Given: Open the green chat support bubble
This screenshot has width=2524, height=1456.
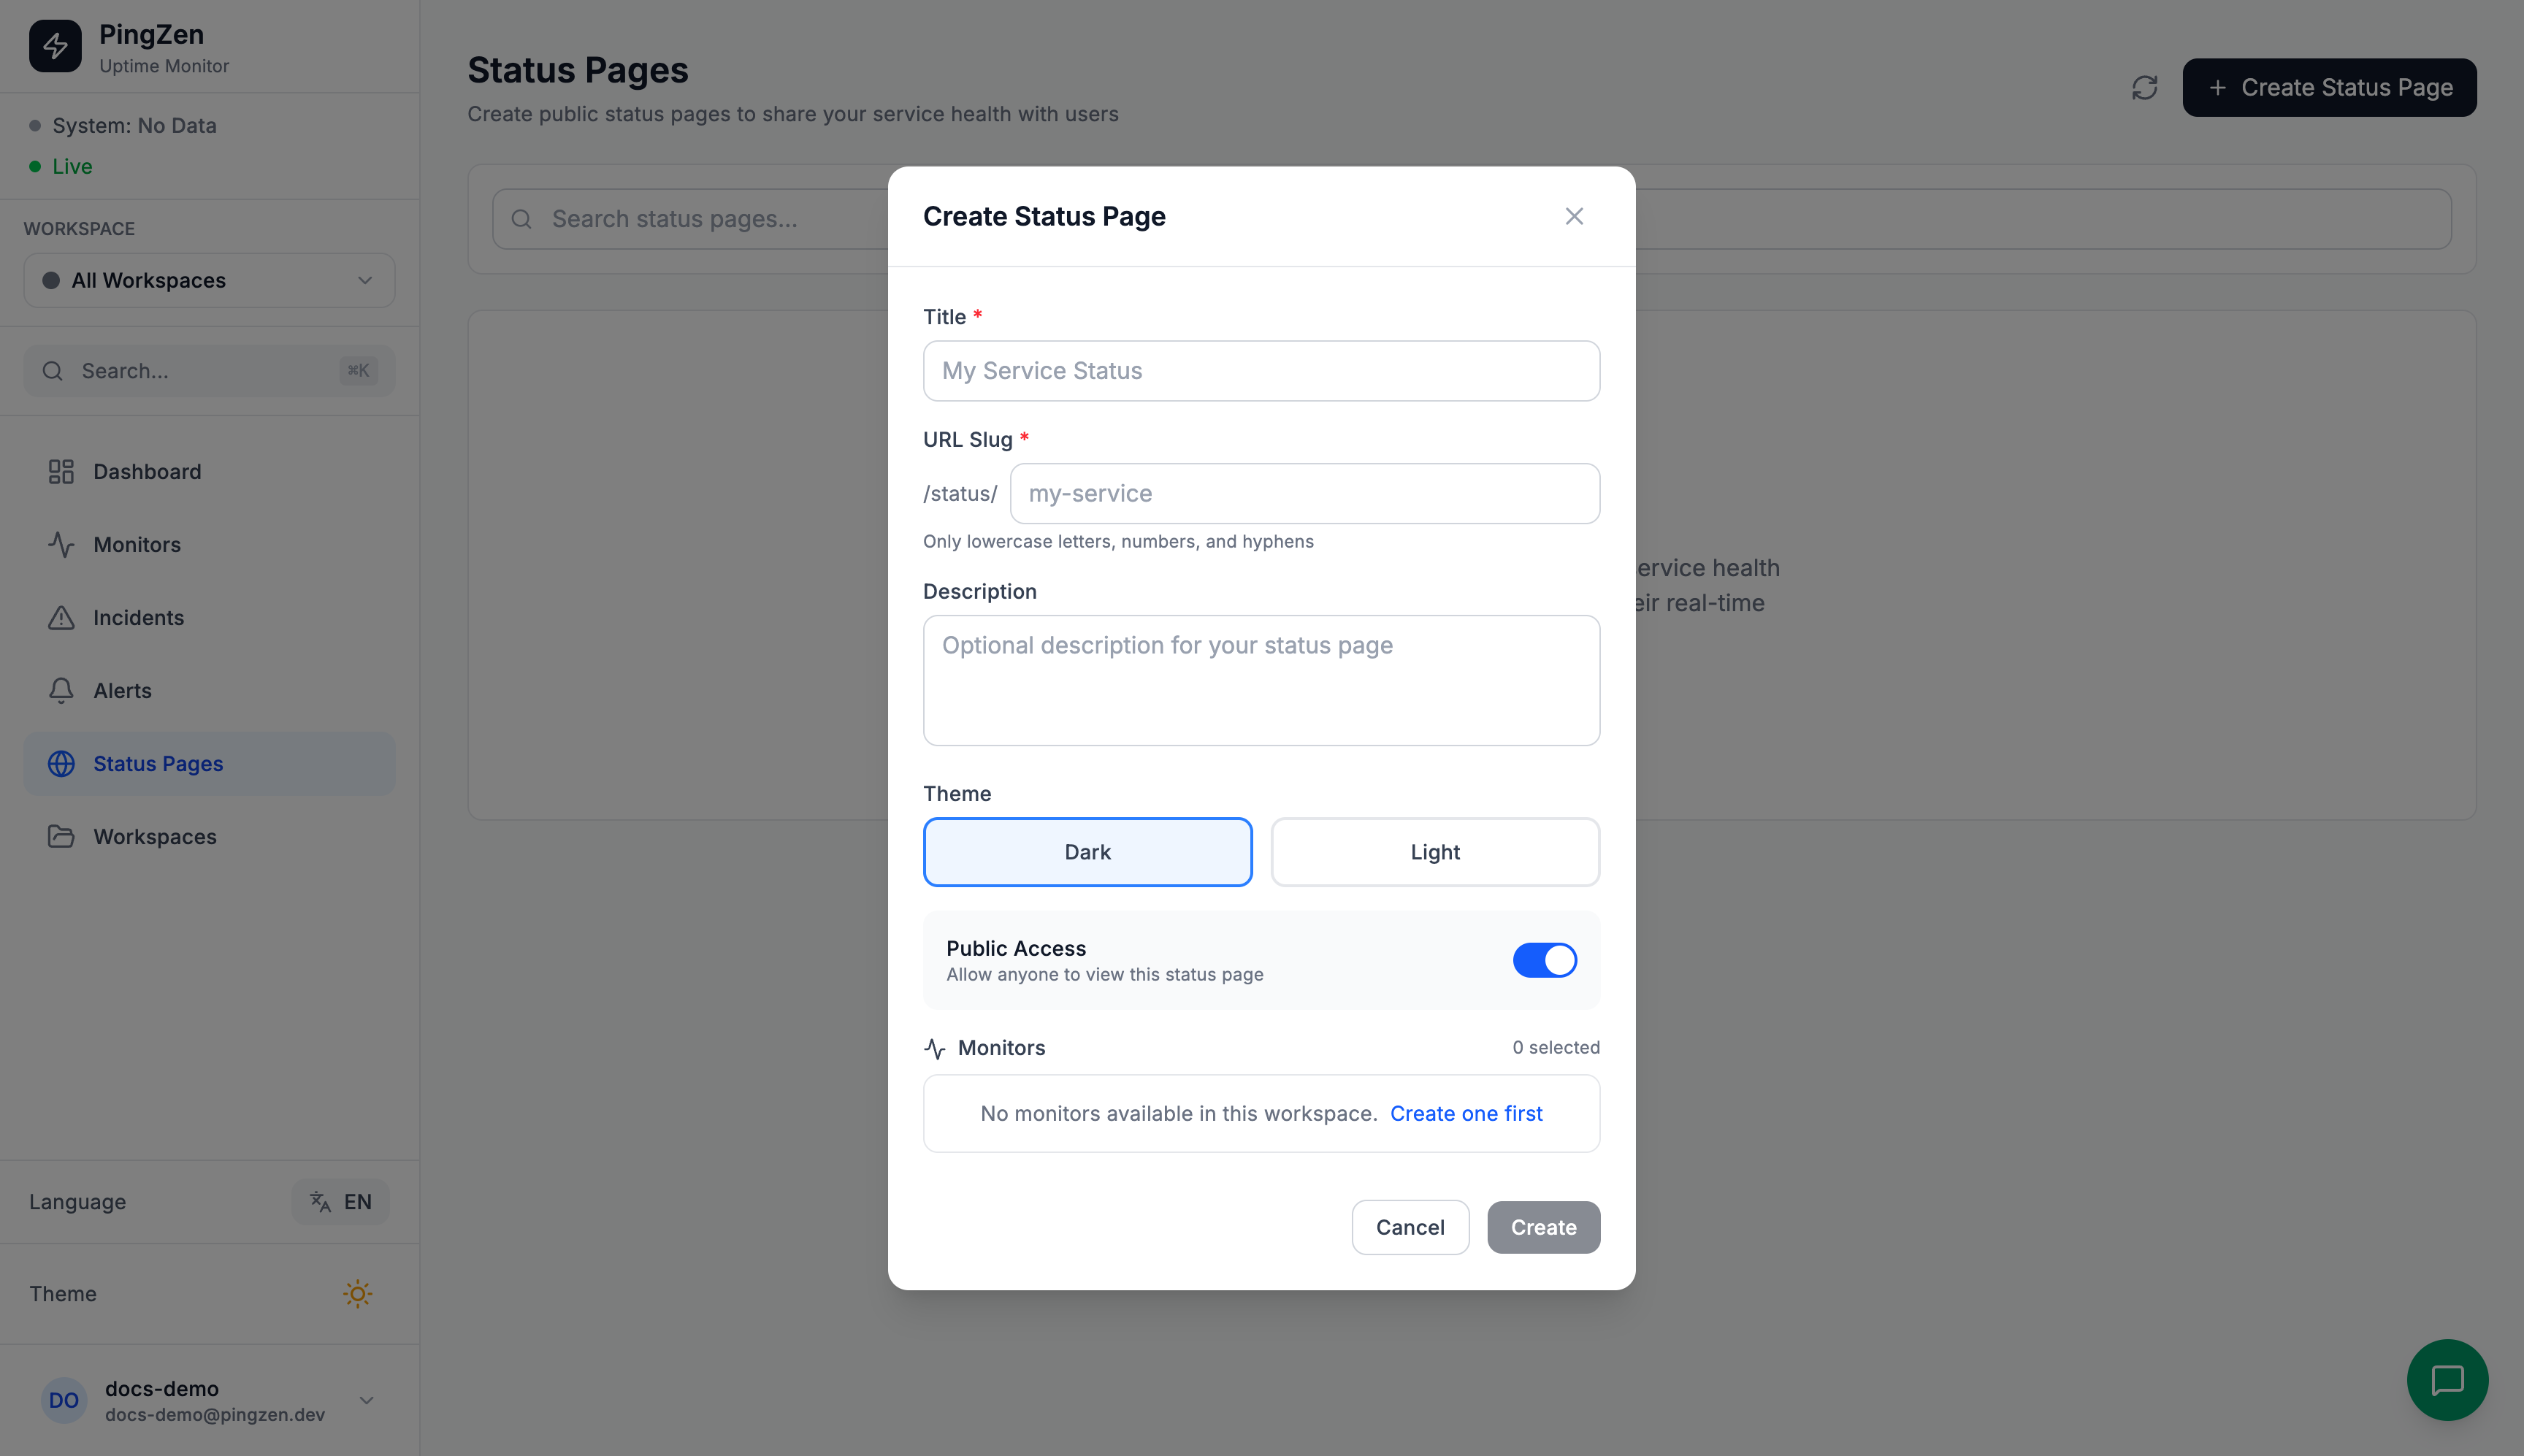Looking at the screenshot, I should point(2447,1380).
